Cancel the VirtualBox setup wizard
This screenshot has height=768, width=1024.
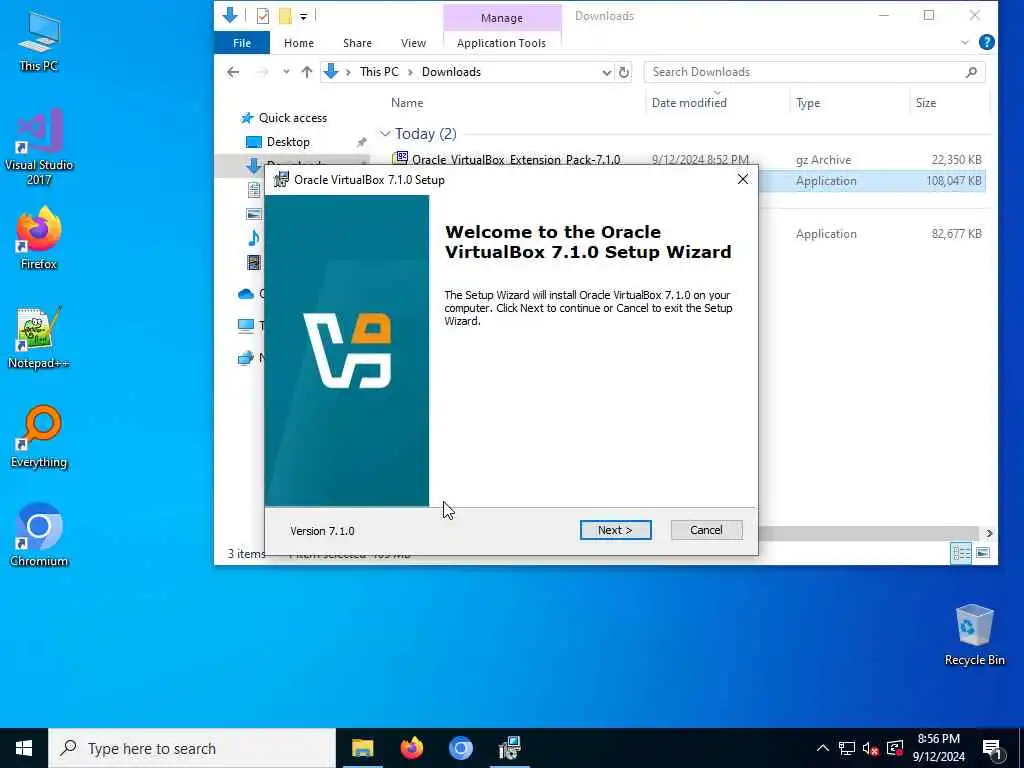[x=706, y=530]
